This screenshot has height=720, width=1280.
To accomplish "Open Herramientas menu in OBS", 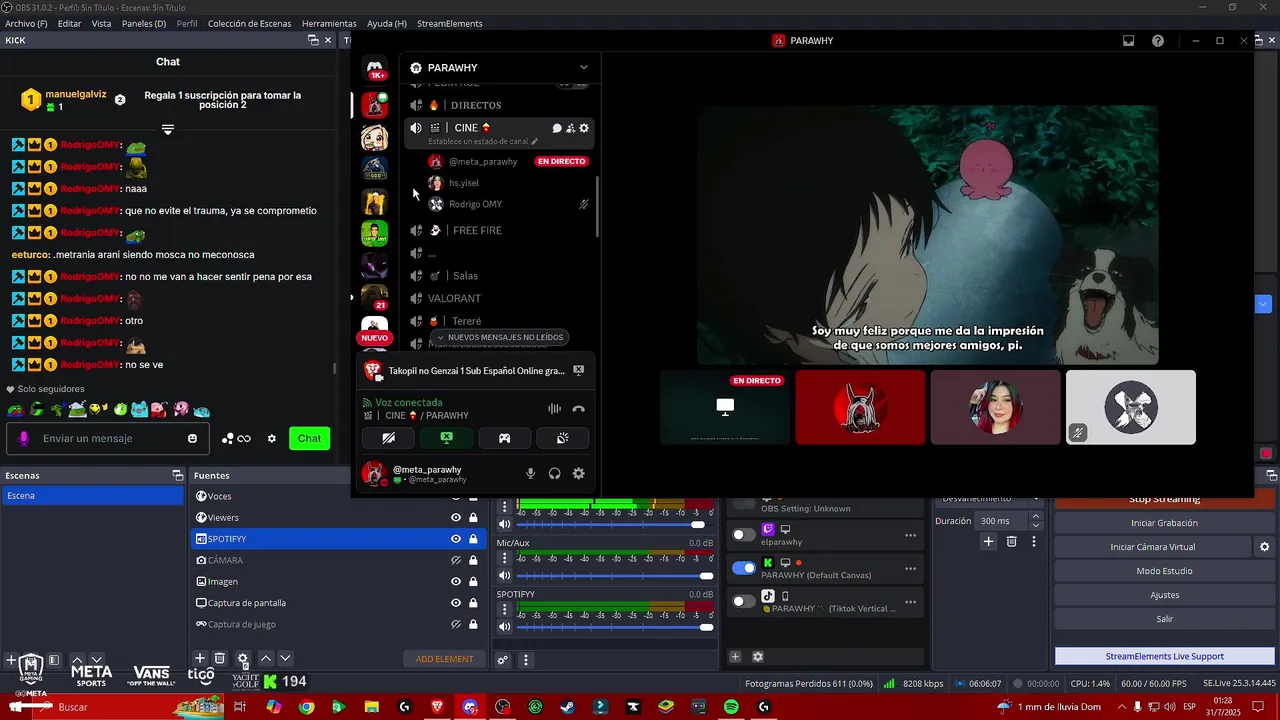I will click(329, 23).
